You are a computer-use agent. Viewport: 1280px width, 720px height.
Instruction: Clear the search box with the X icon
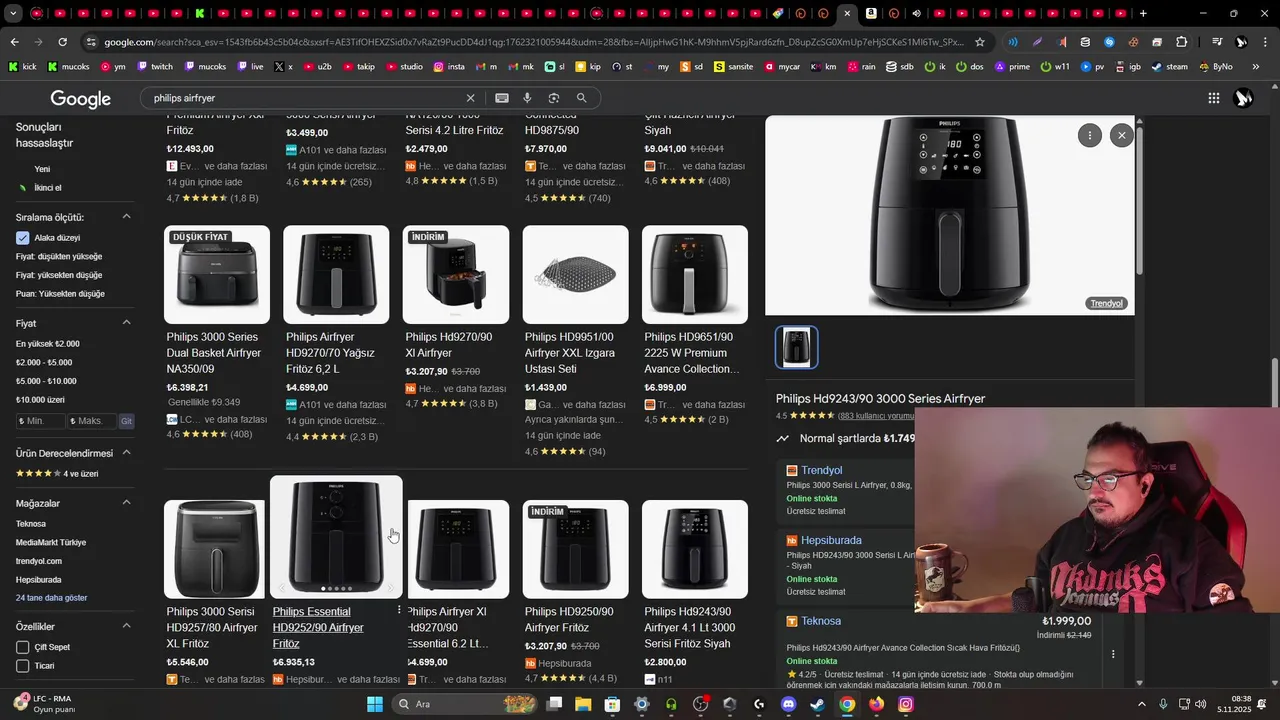click(x=470, y=98)
